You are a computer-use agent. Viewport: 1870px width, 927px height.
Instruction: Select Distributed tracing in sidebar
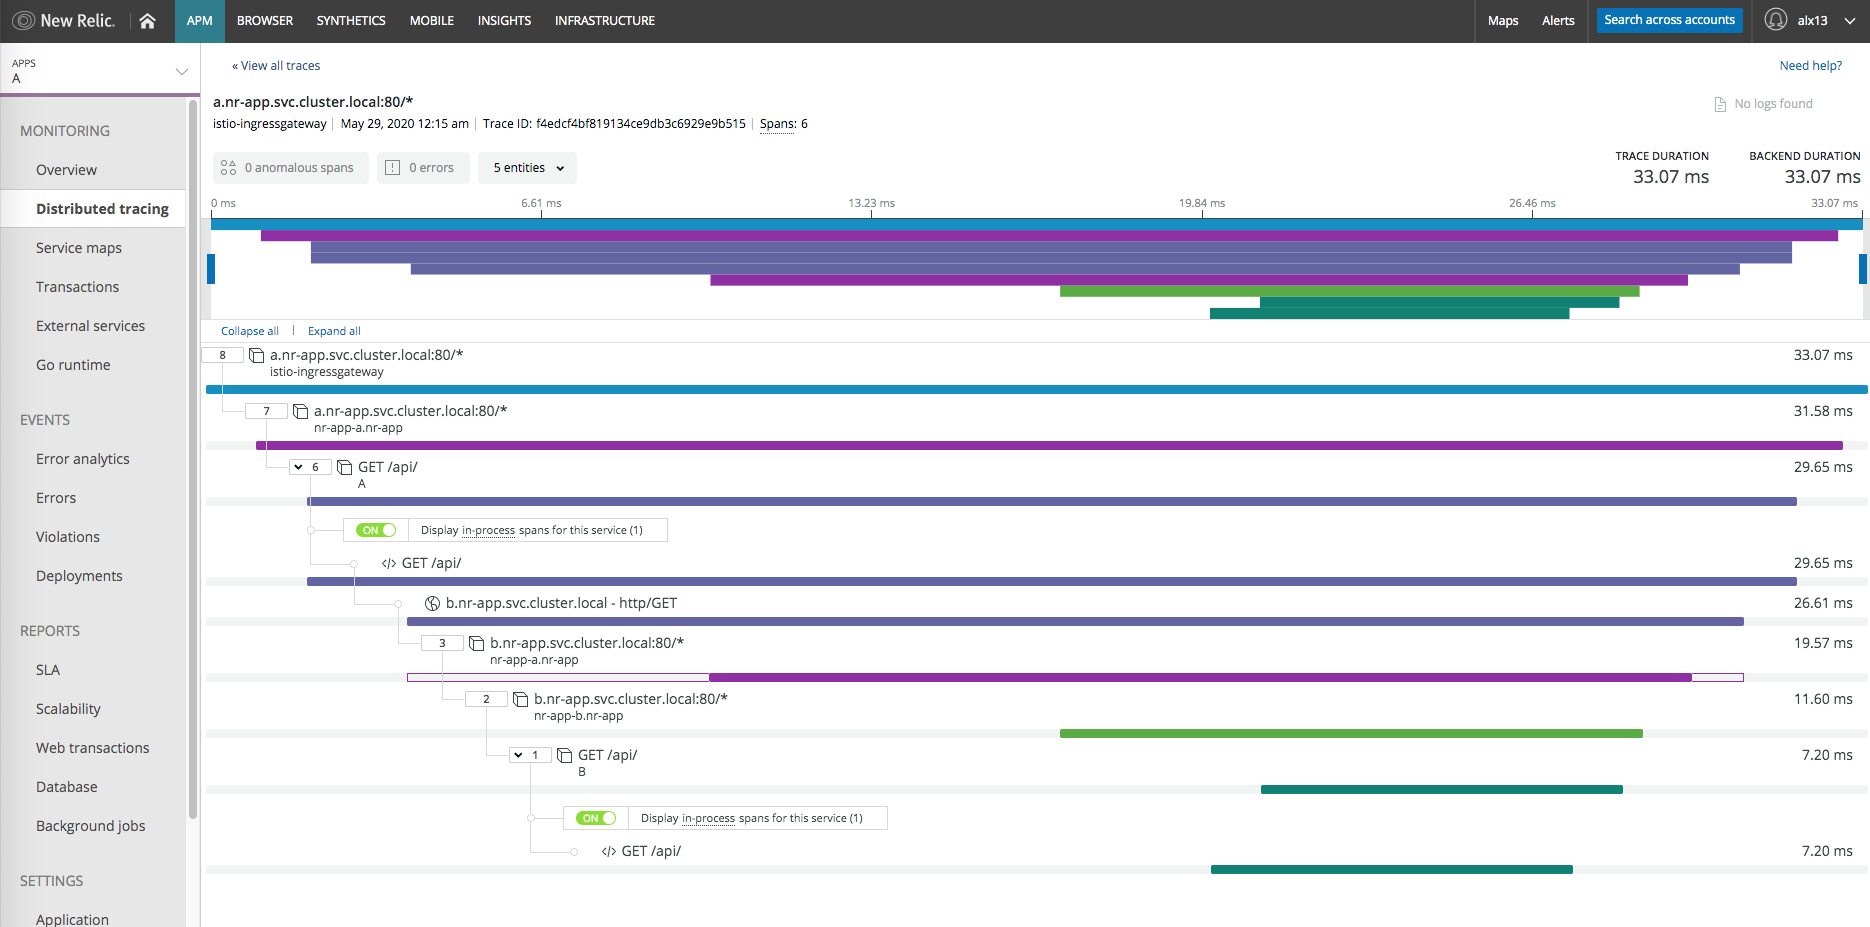tap(102, 209)
